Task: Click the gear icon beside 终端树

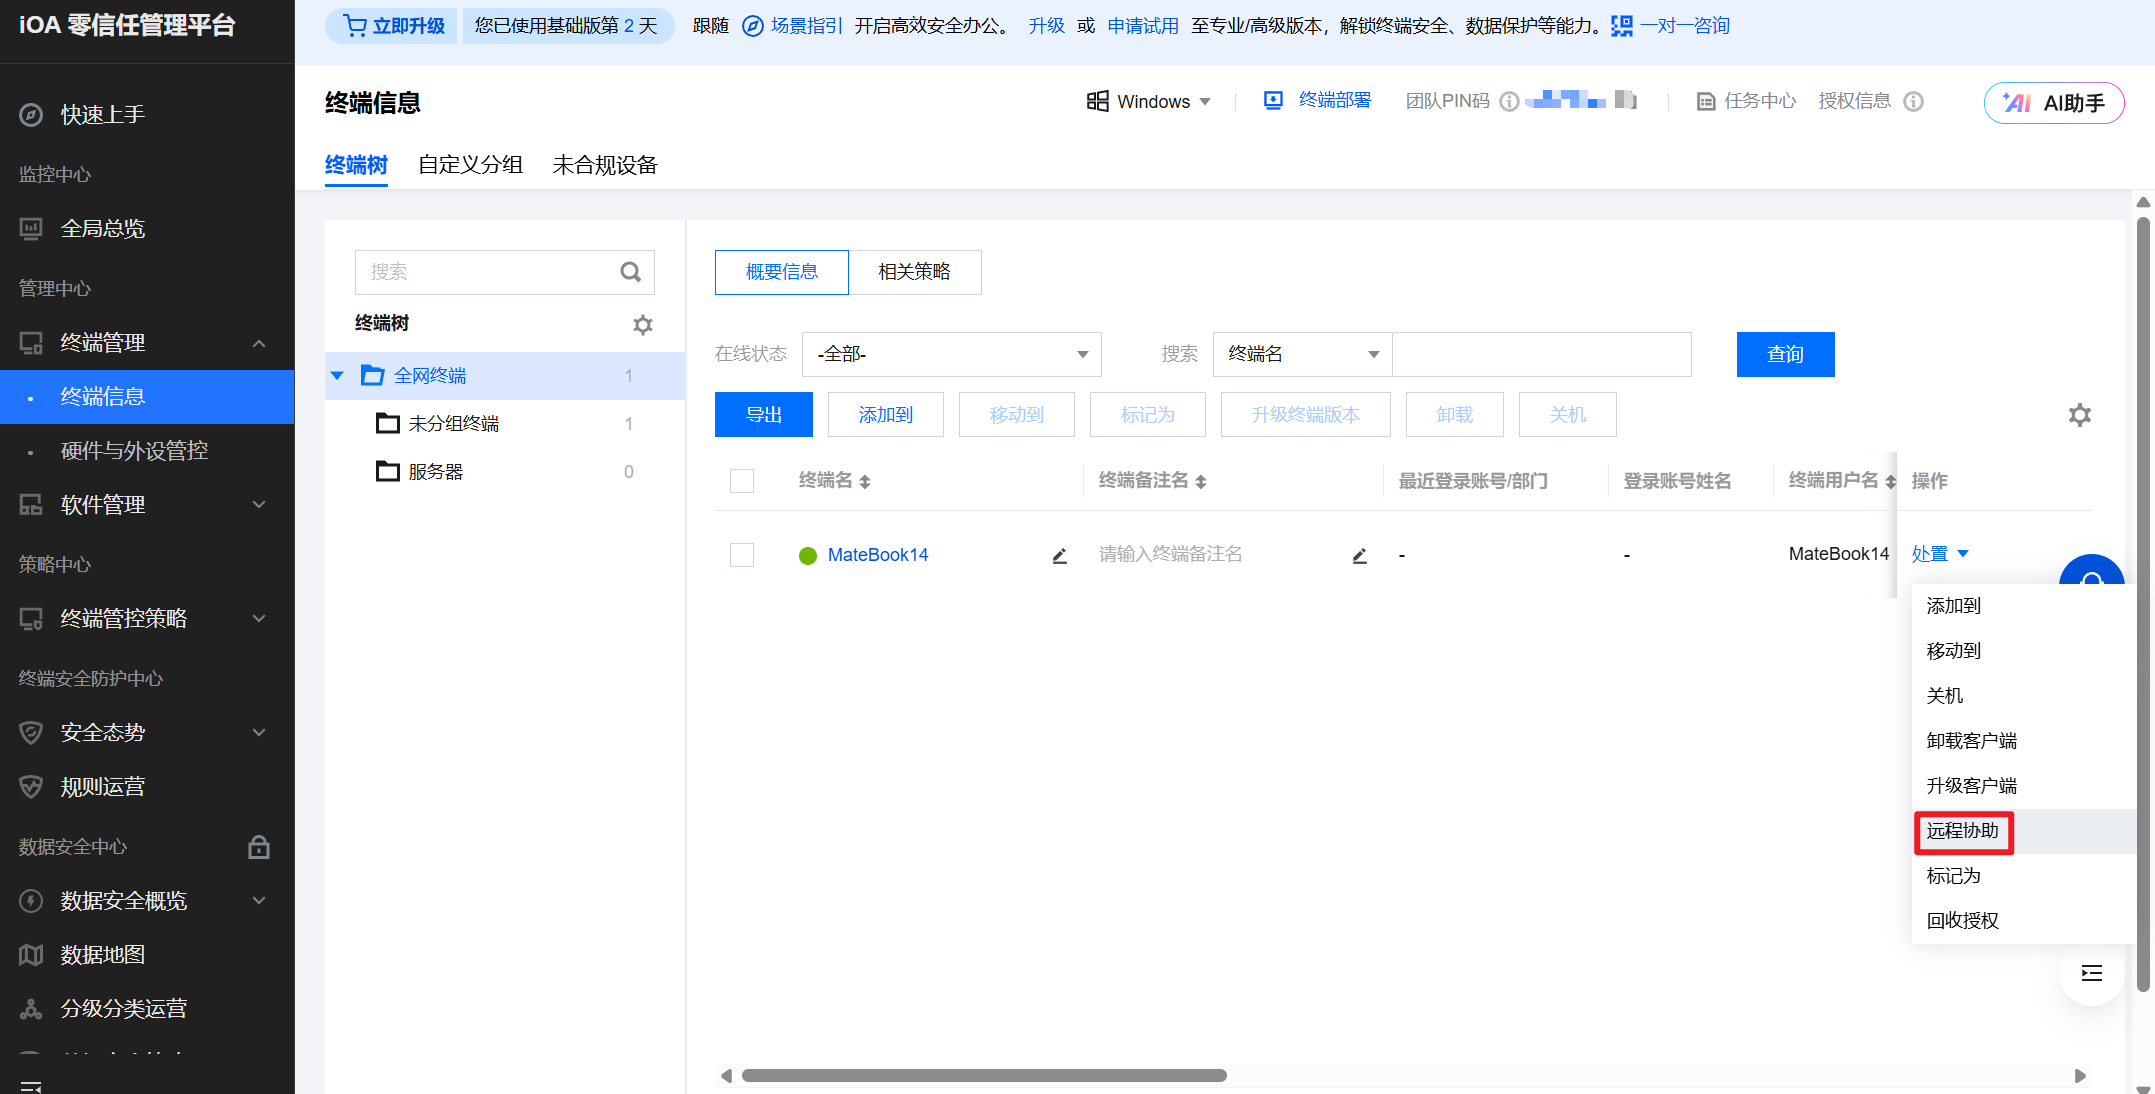Action: [x=643, y=324]
